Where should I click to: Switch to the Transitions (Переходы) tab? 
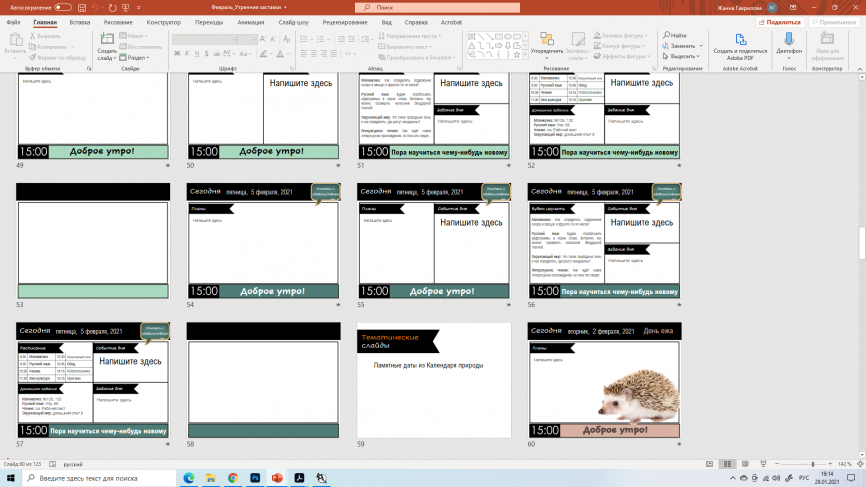click(209, 21)
